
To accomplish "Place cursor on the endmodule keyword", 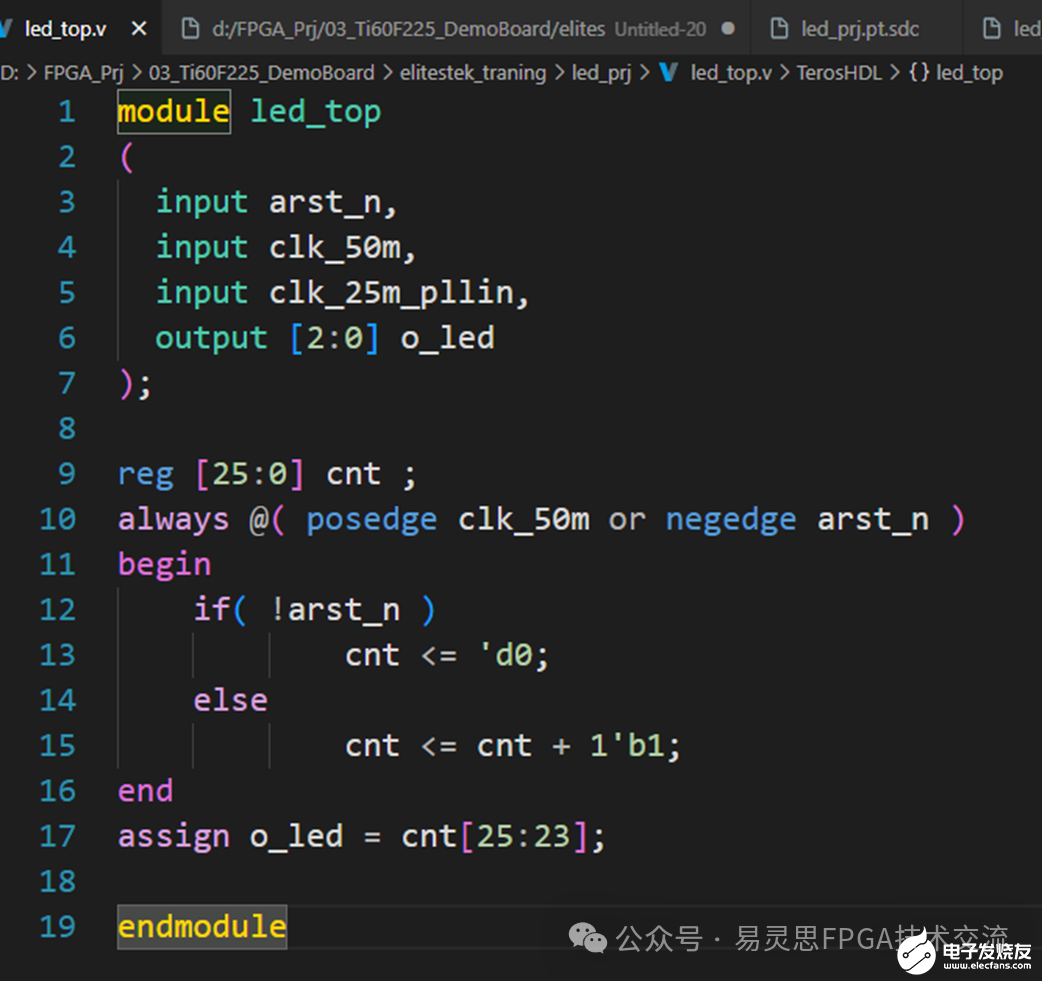I will pyautogui.click(x=201, y=926).
